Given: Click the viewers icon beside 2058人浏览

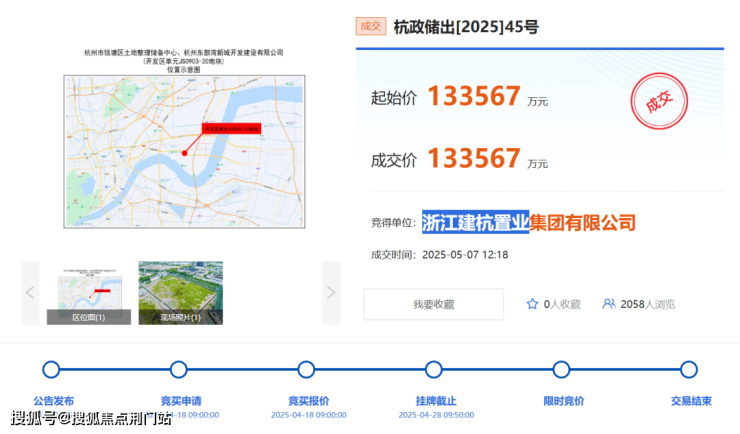Looking at the screenshot, I should click(609, 304).
